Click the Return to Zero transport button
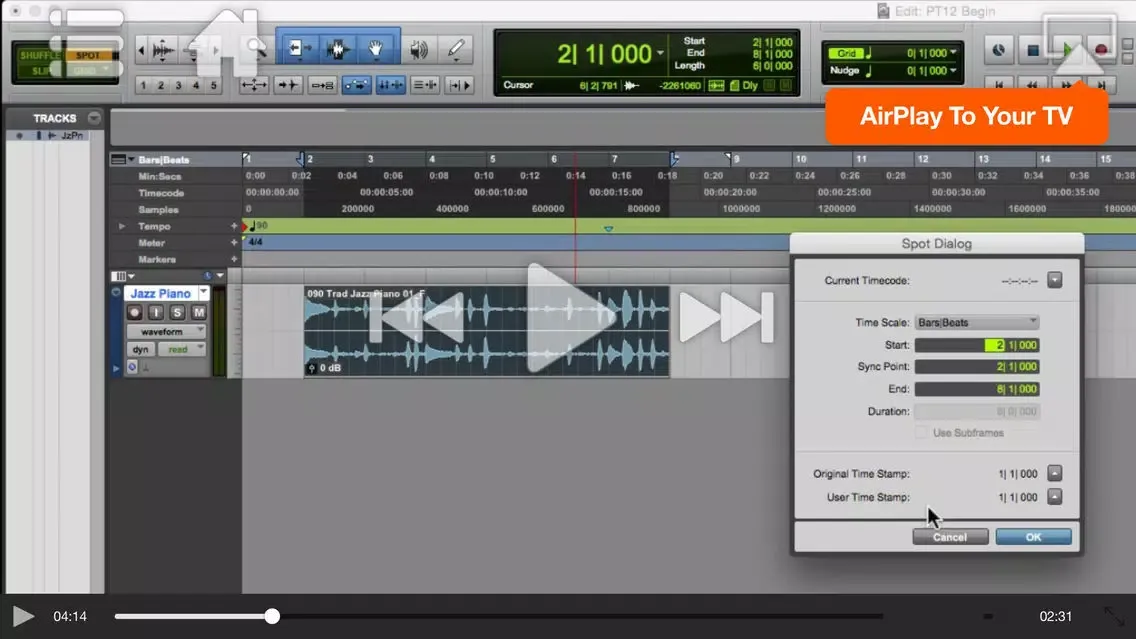Viewport: 1136px width, 639px height. [x=999, y=85]
